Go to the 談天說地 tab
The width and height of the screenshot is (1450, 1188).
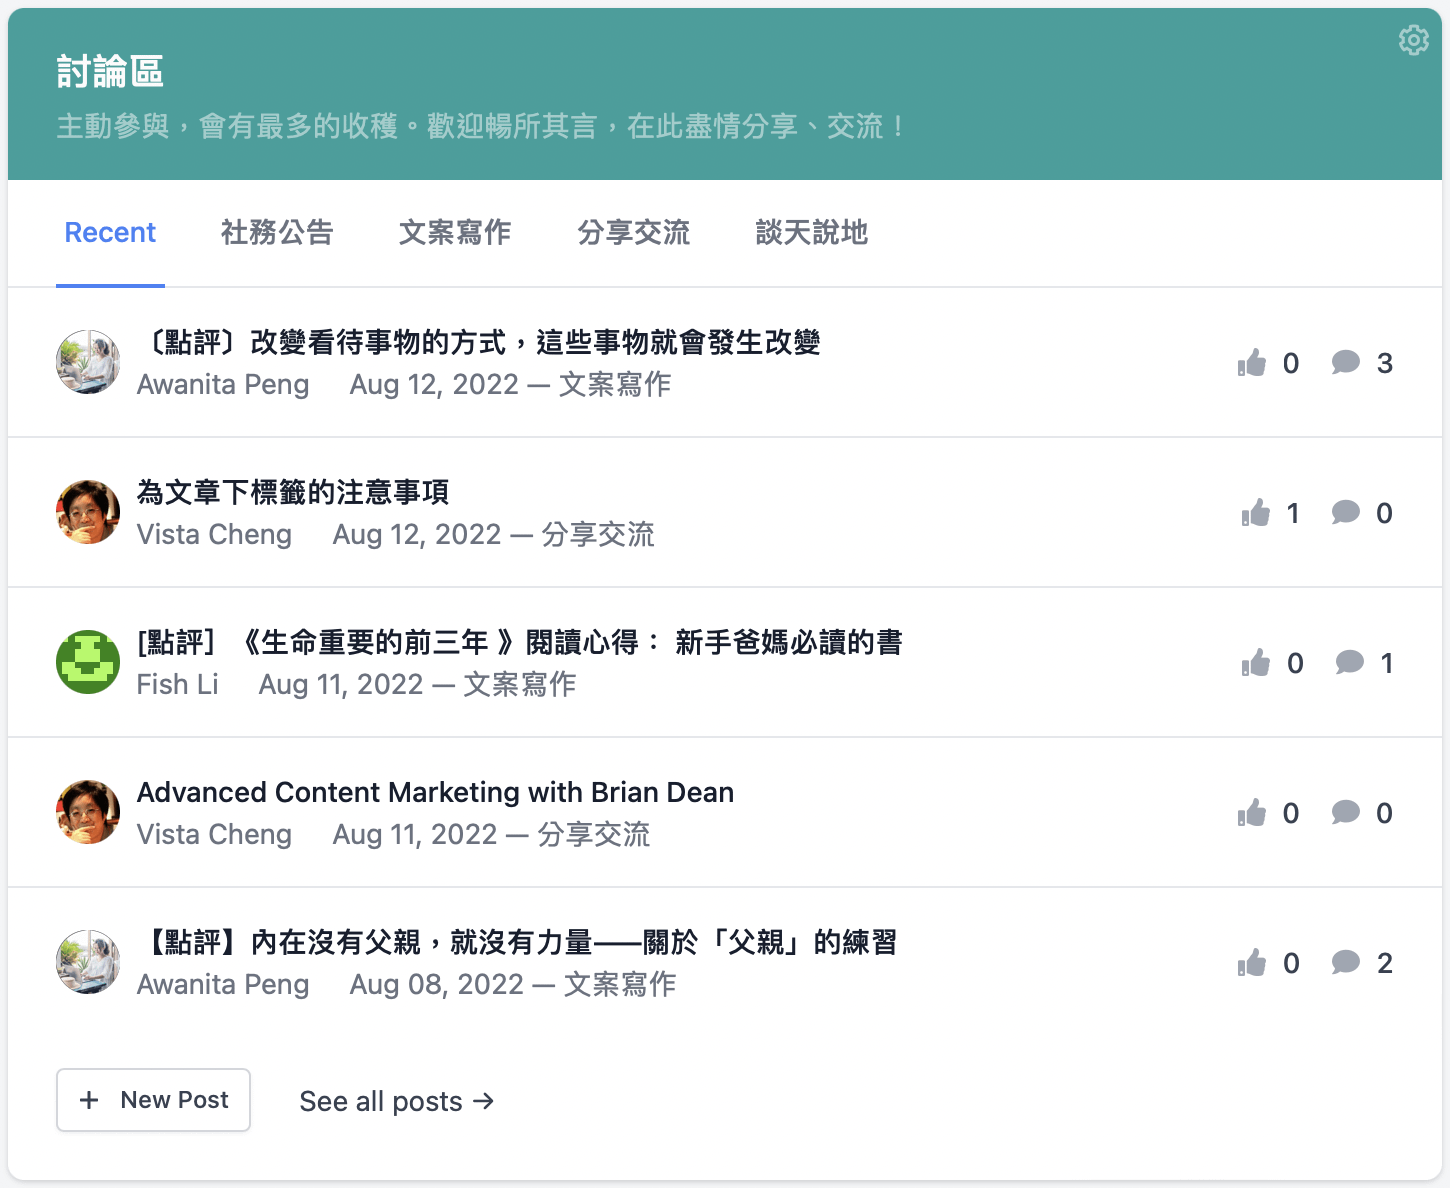click(811, 233)
